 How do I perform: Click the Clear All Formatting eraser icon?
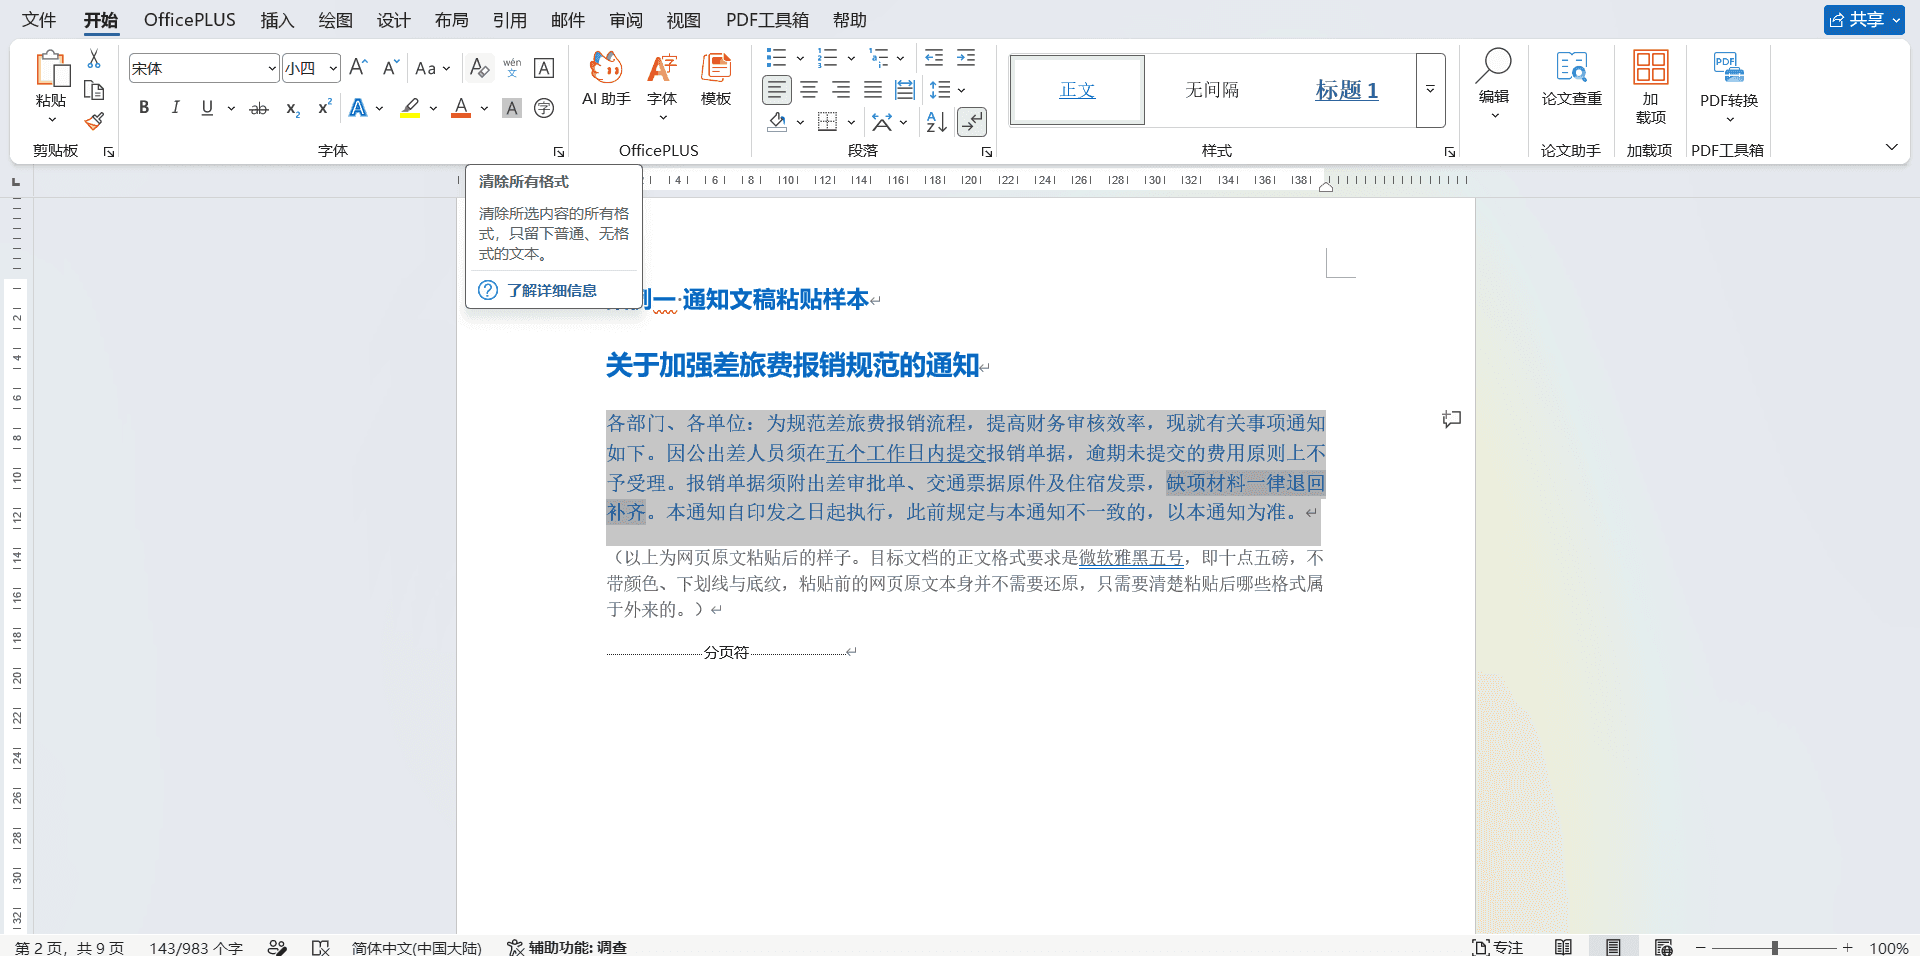point(480,68)
